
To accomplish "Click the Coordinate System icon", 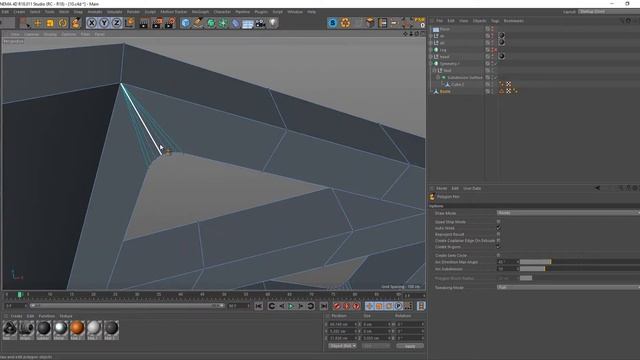I will click(x=129, y=23).
